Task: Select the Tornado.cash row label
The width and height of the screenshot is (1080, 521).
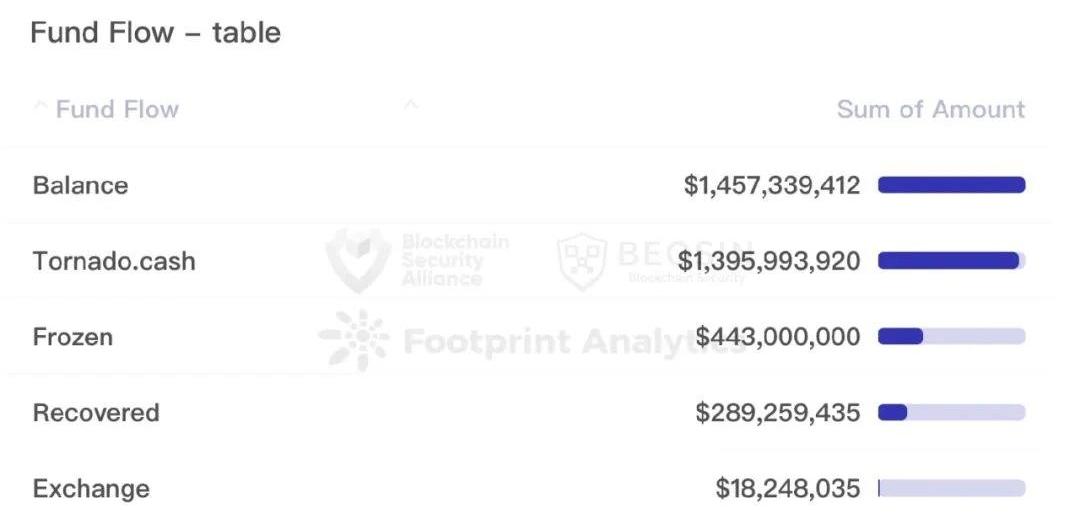Action: pyautogui.click(x=114, y=261)
